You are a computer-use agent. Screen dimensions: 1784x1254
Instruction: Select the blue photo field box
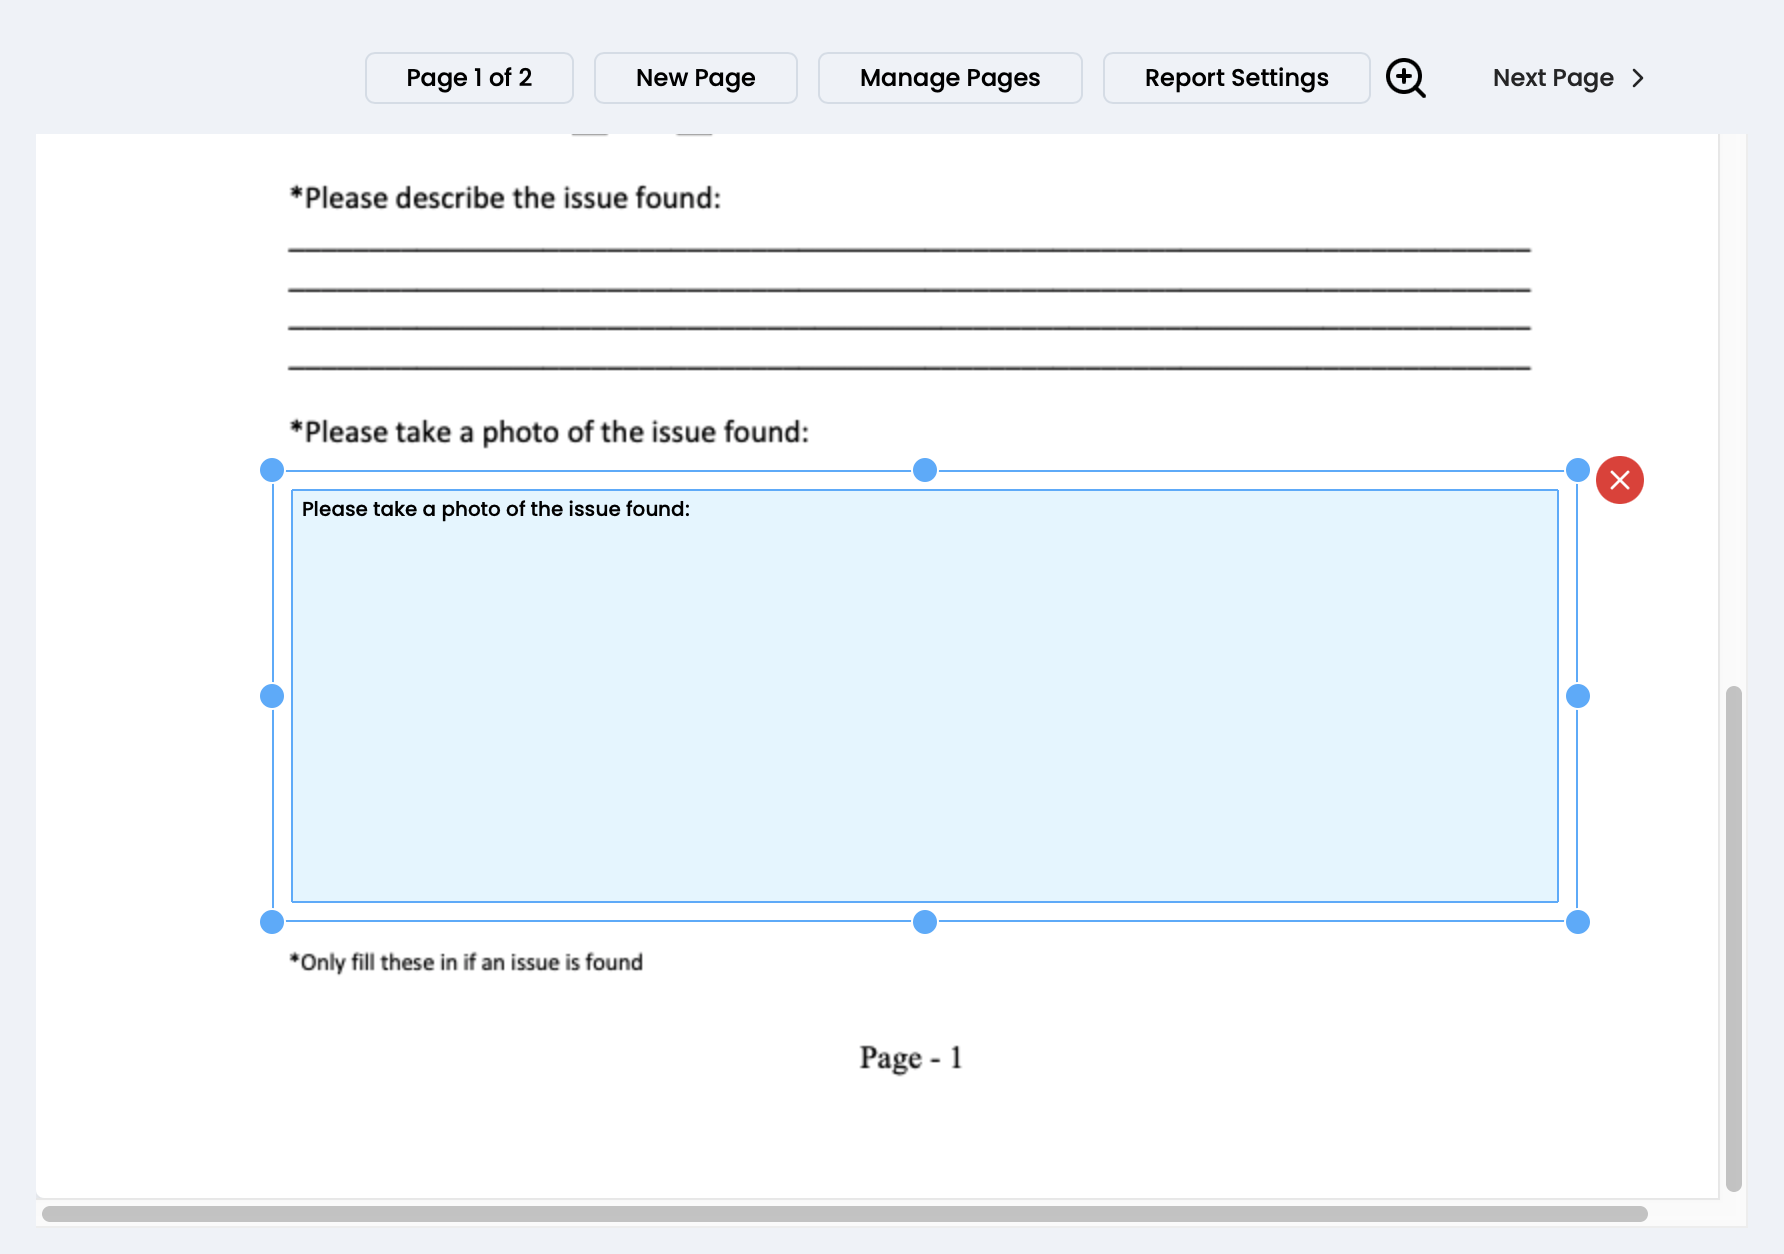point(924,700)
